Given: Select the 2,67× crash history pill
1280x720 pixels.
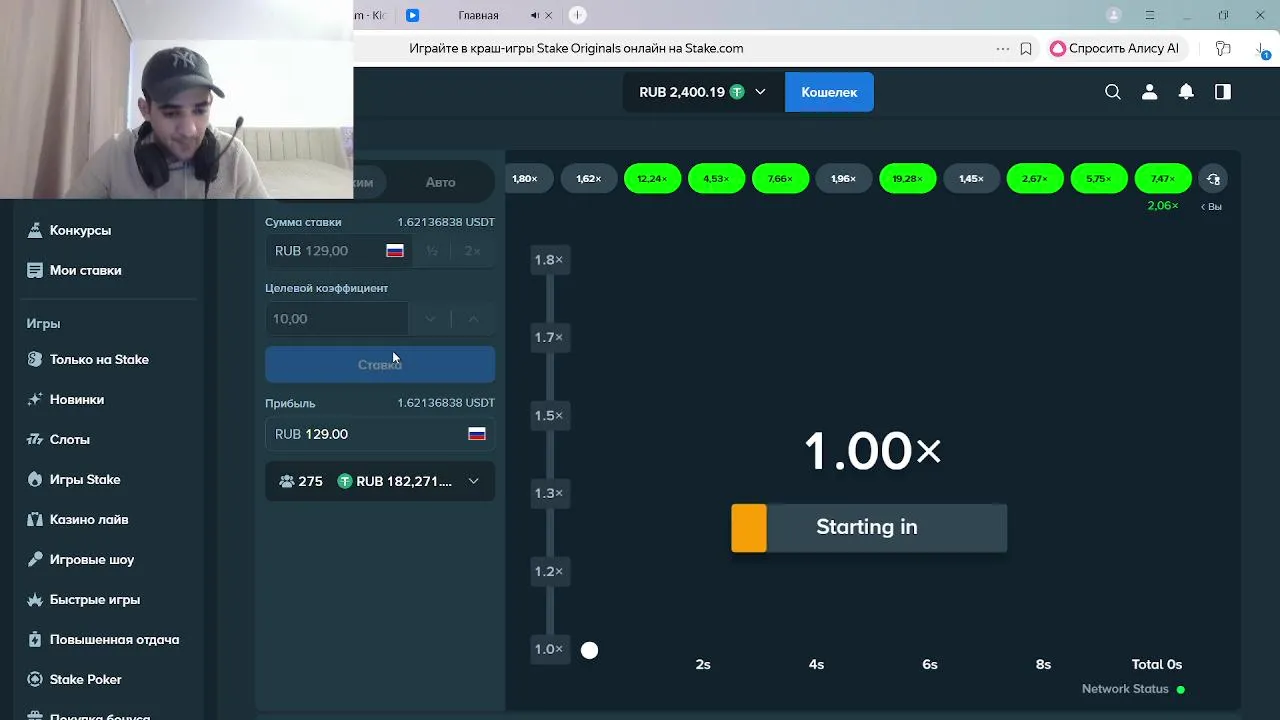Looking at the screenshot, I should [1035, 179].
